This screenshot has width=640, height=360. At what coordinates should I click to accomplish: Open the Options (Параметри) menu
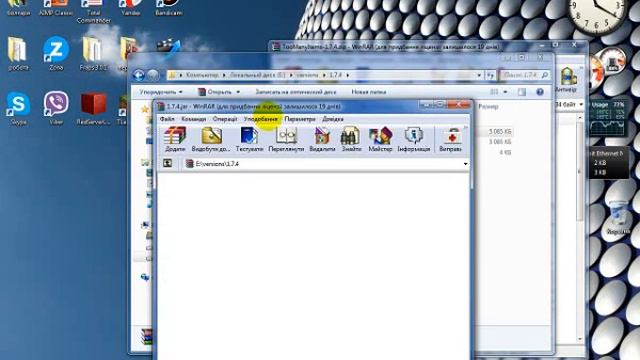[300, 119]
